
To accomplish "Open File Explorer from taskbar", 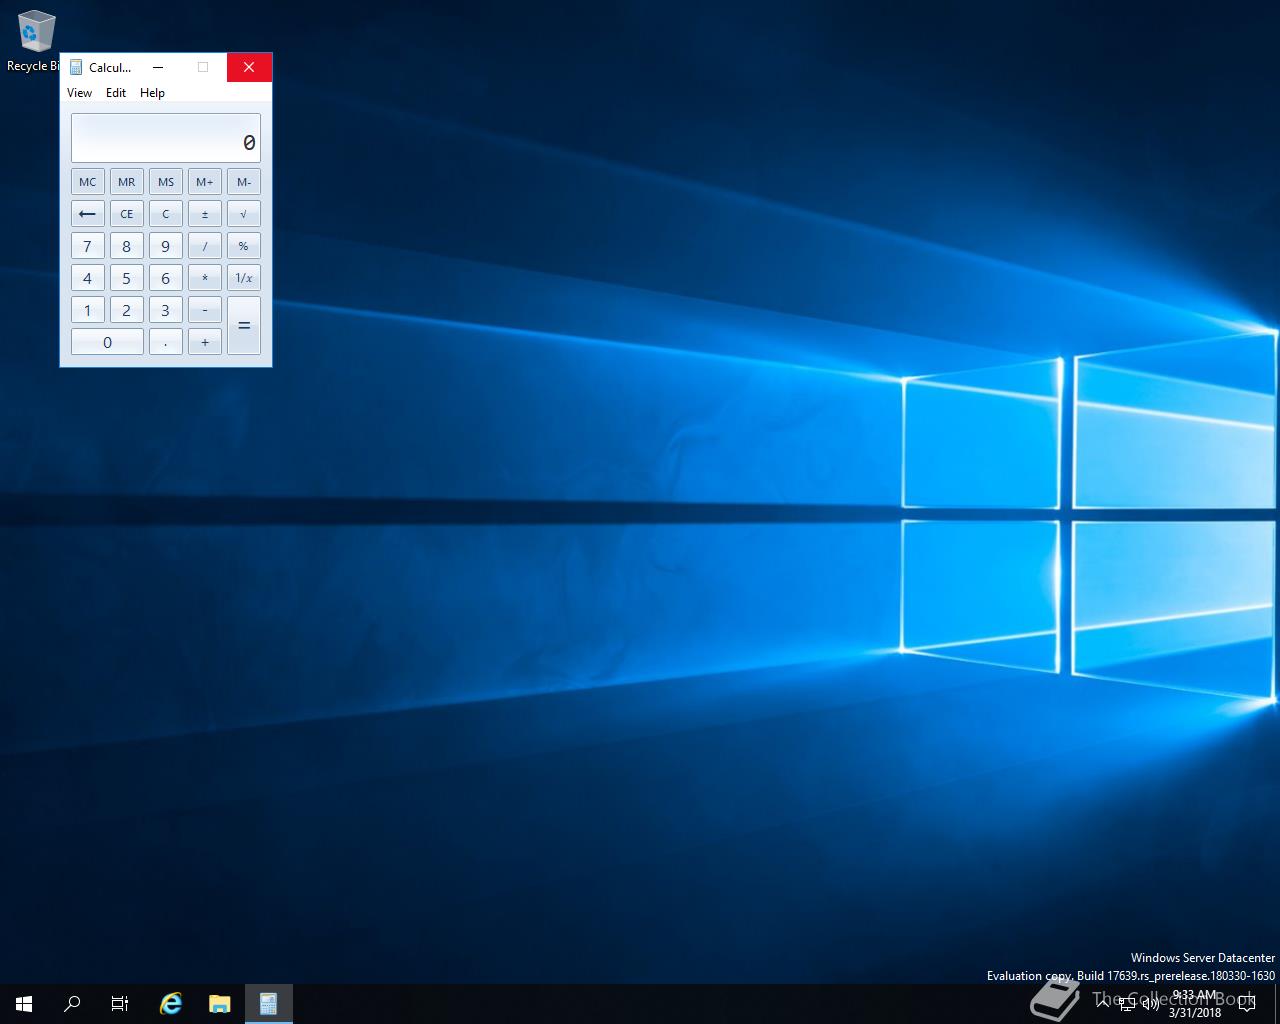I will click(x=220, y=1004).
